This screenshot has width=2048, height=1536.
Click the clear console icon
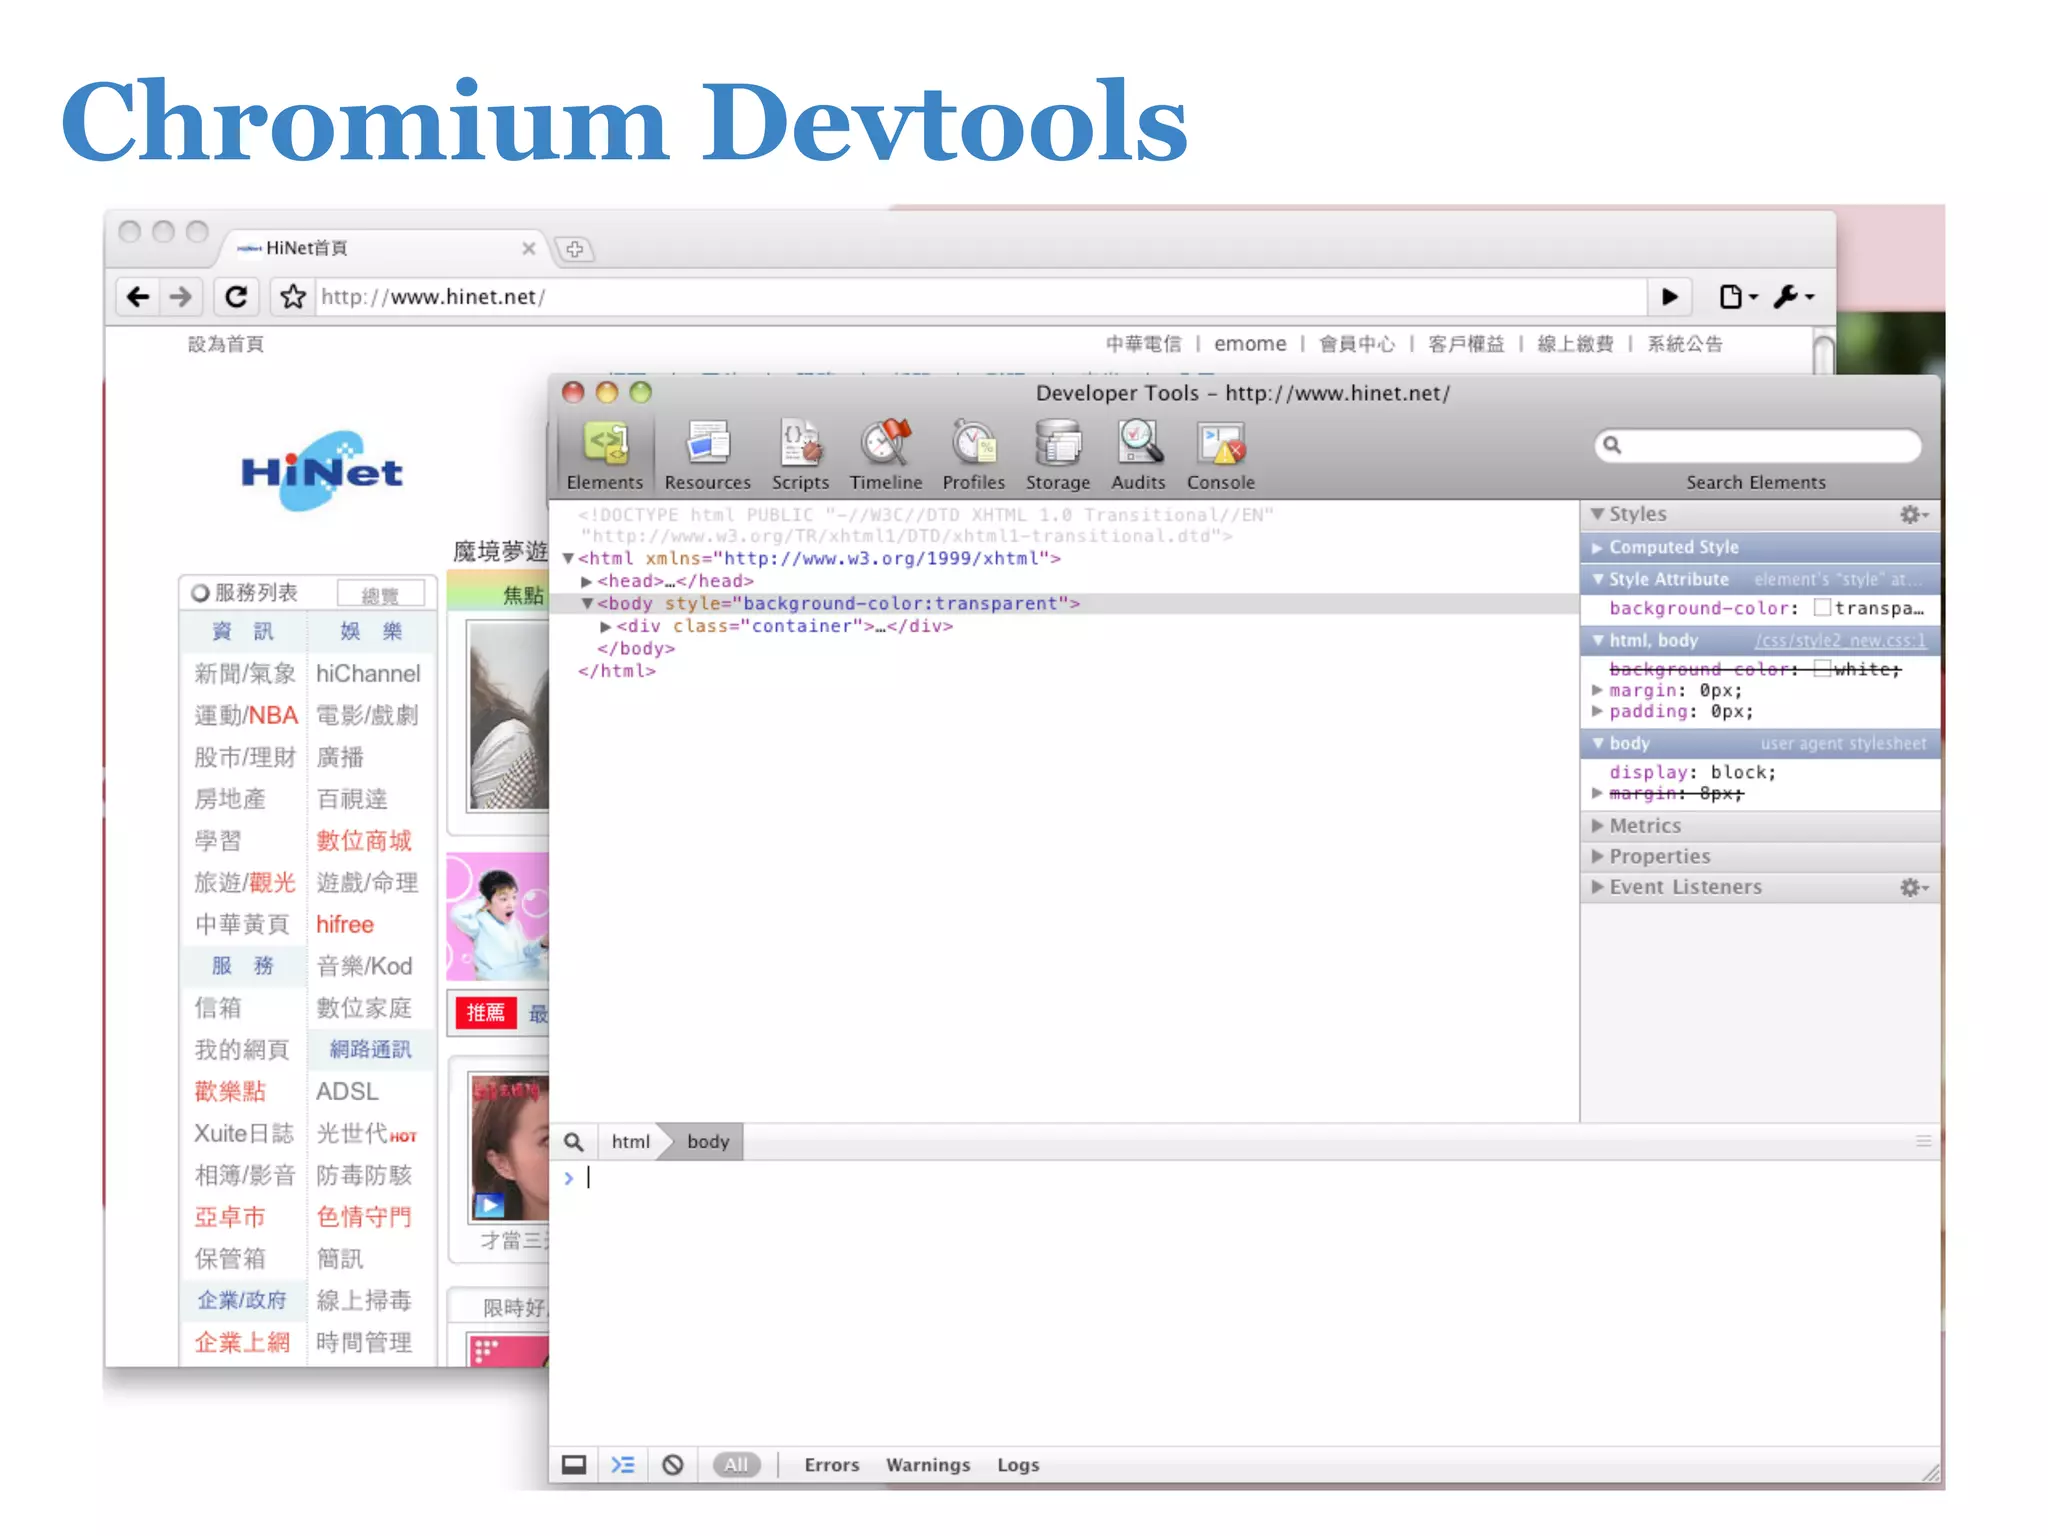[673, 1465]
